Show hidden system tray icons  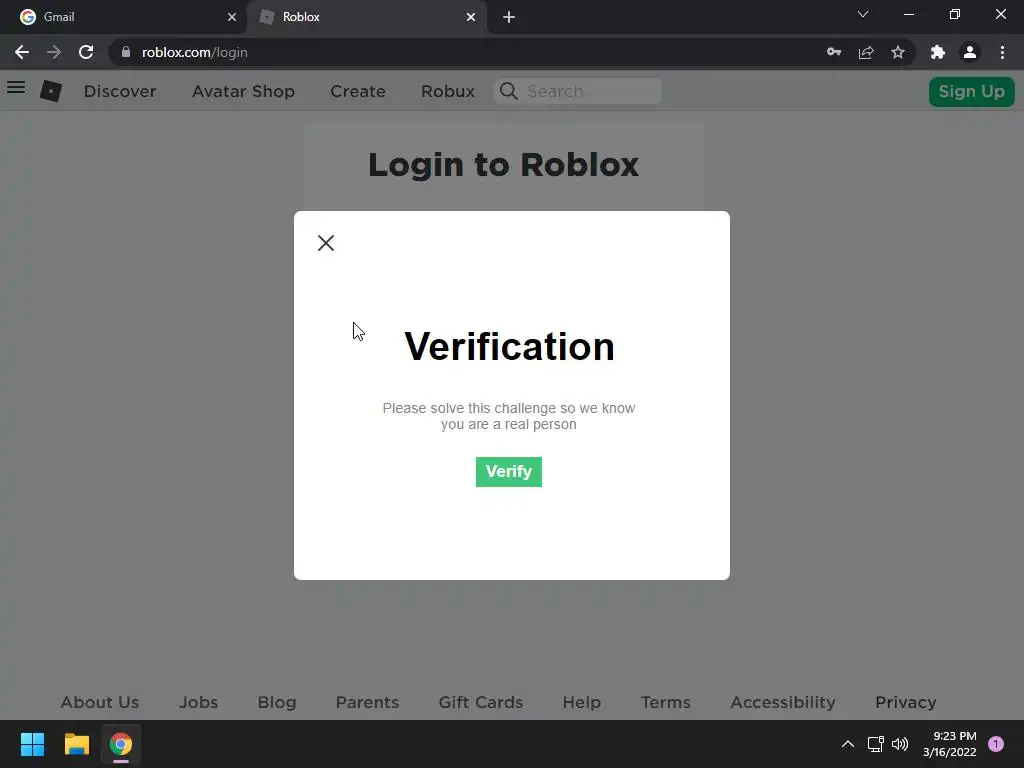[x=848, y=744]
